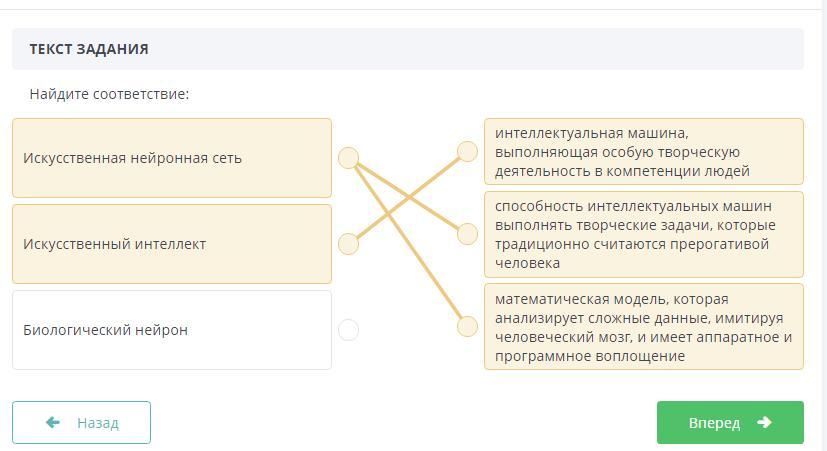Select the 'Биологический нейрон' card
Screen dimensions: 827x451
(171, 330)
